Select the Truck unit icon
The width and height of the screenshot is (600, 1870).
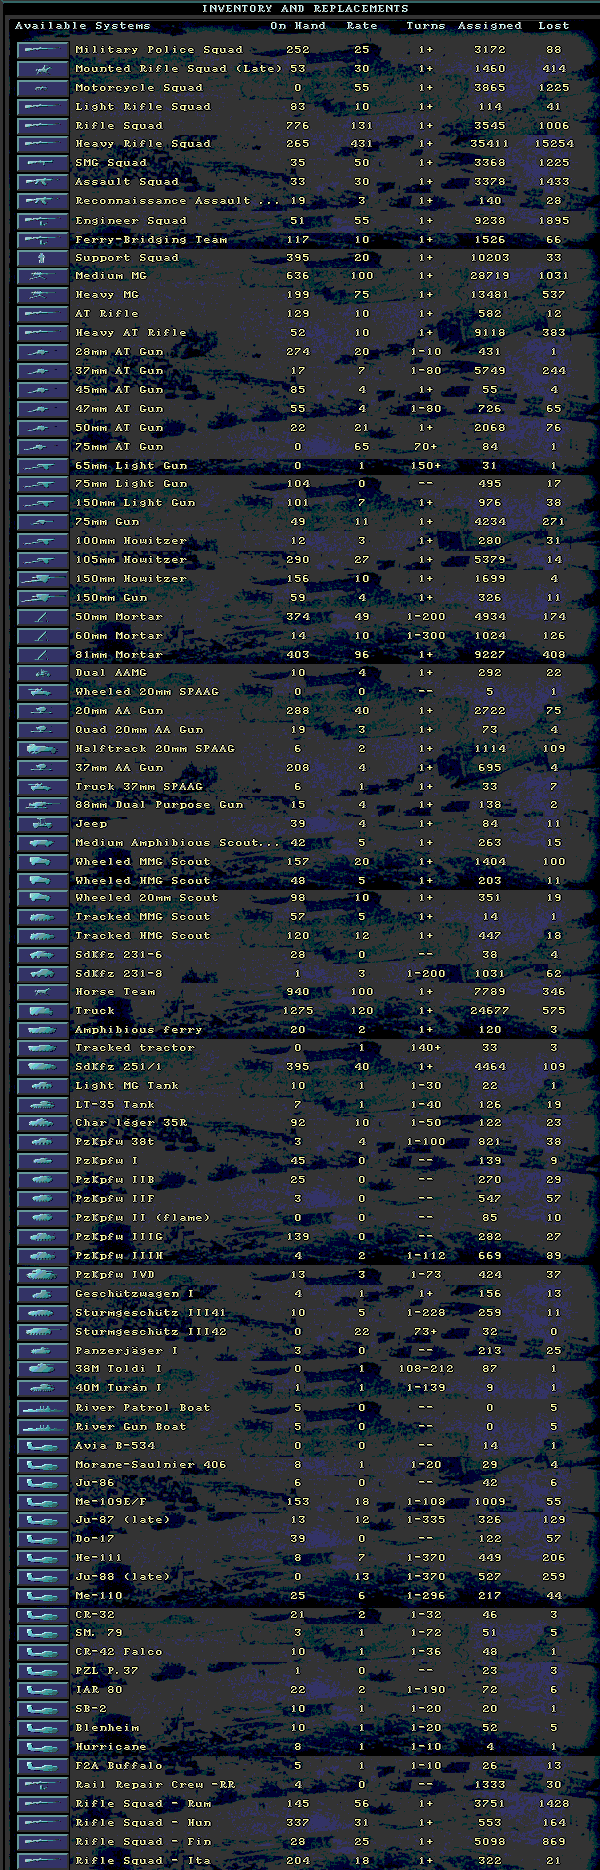pyautogui.click(x=43, y=1011)
